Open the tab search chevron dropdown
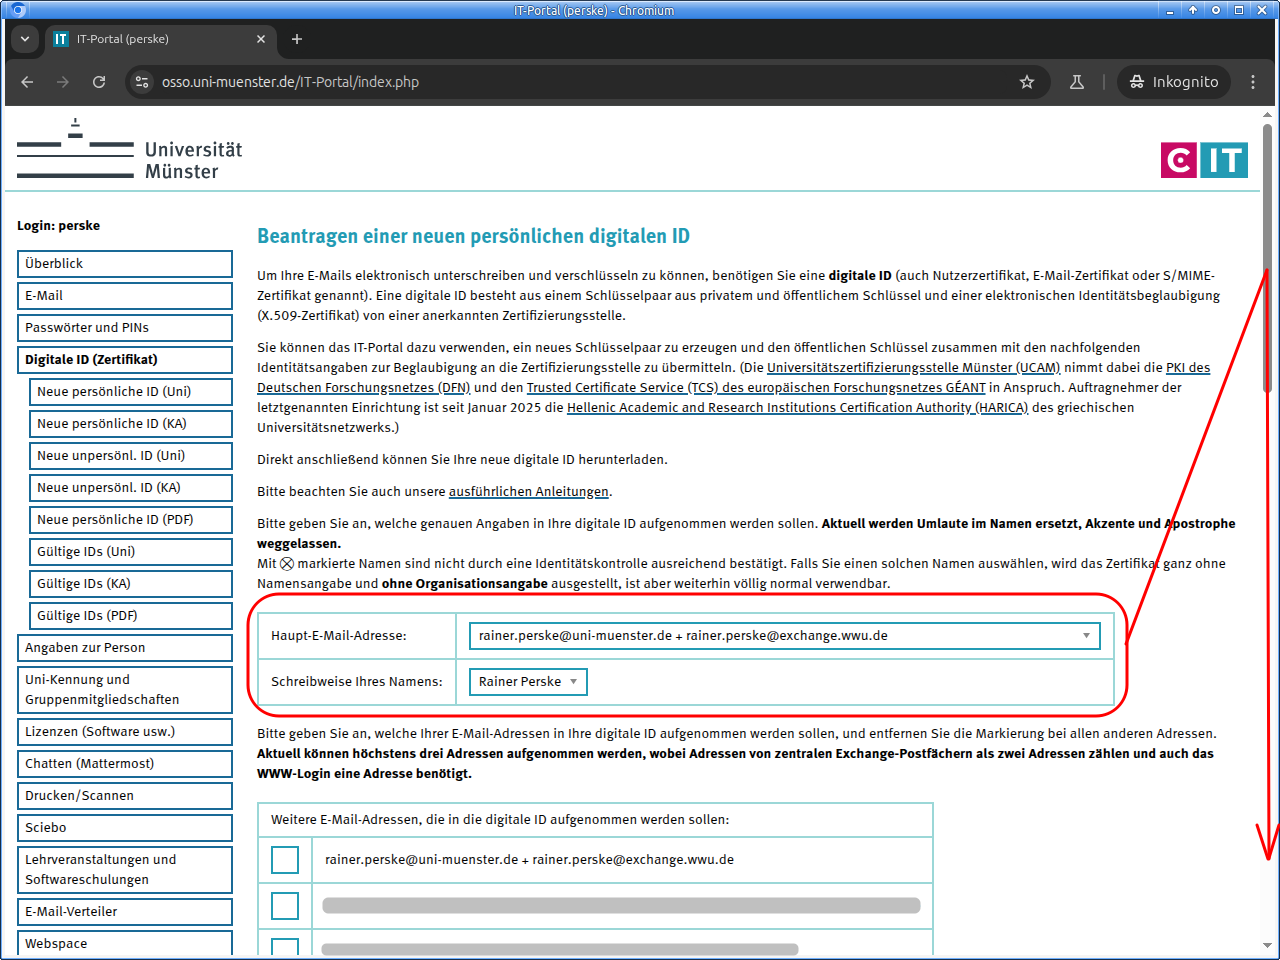This screenshot has width=1280, height=960. [25, 39]
